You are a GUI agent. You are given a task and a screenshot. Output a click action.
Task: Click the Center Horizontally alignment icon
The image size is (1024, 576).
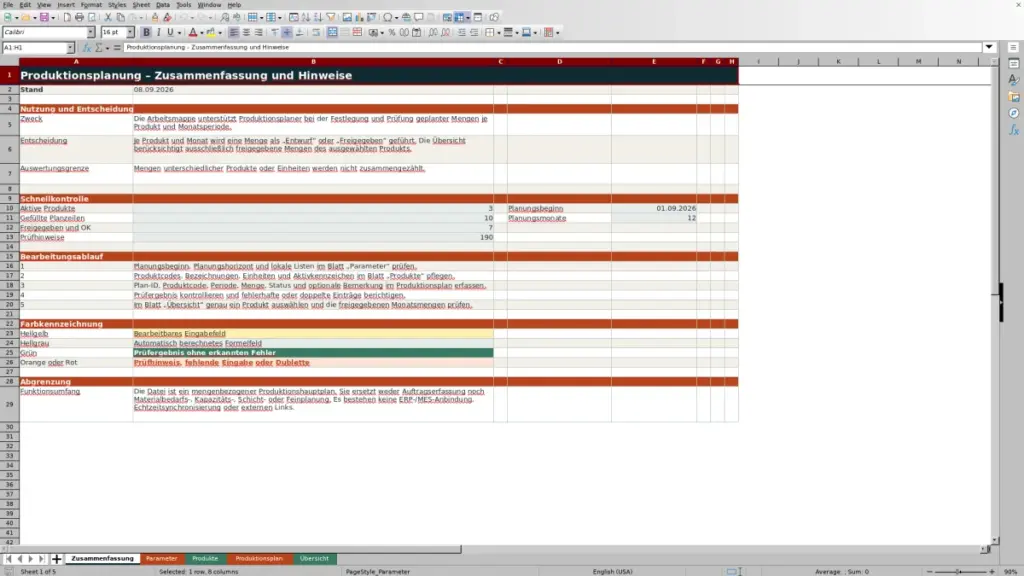click(x=246, y=32)
